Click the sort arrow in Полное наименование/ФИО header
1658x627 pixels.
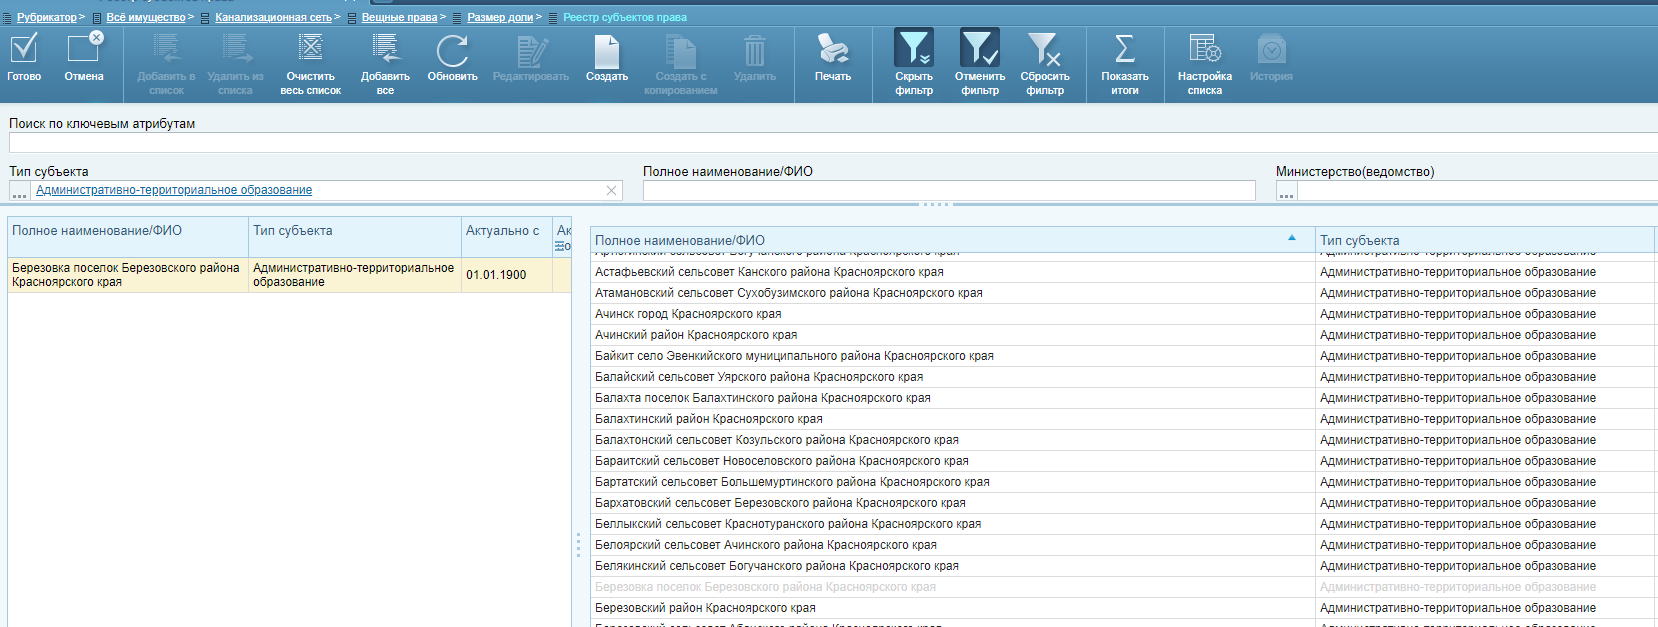click(x=1292, y=238)
